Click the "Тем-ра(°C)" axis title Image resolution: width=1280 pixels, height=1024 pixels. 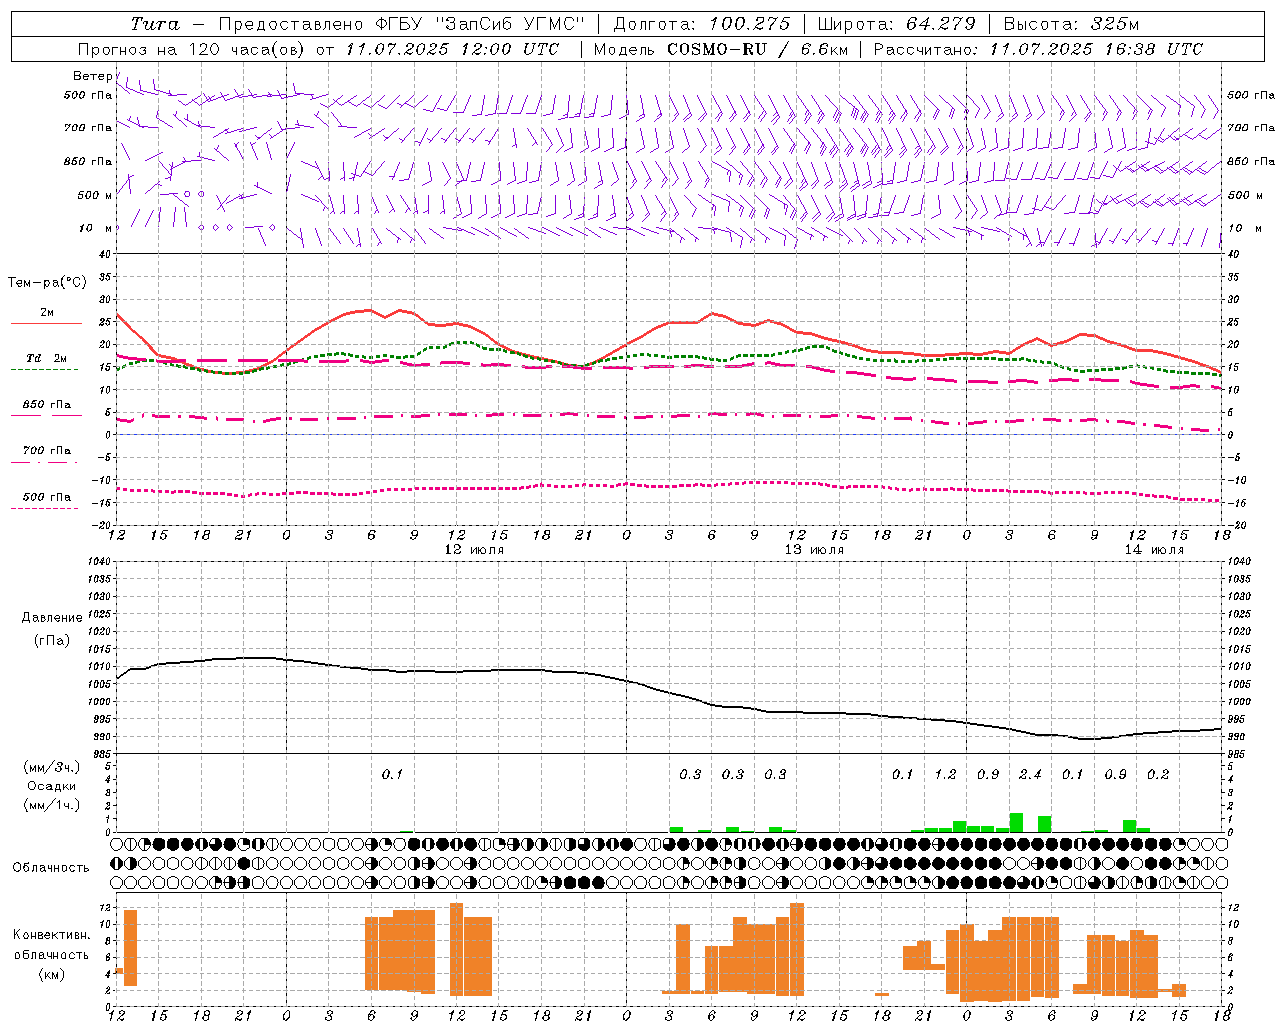pos(47,283)
